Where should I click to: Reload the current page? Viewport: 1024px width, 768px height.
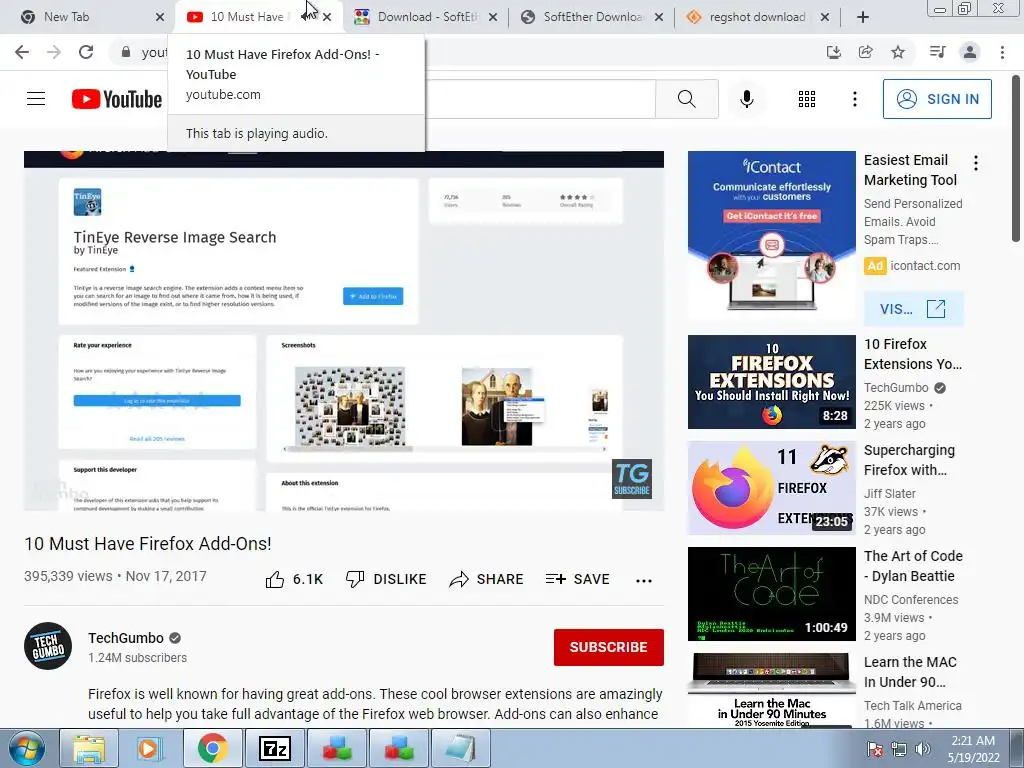coord(86,52)
